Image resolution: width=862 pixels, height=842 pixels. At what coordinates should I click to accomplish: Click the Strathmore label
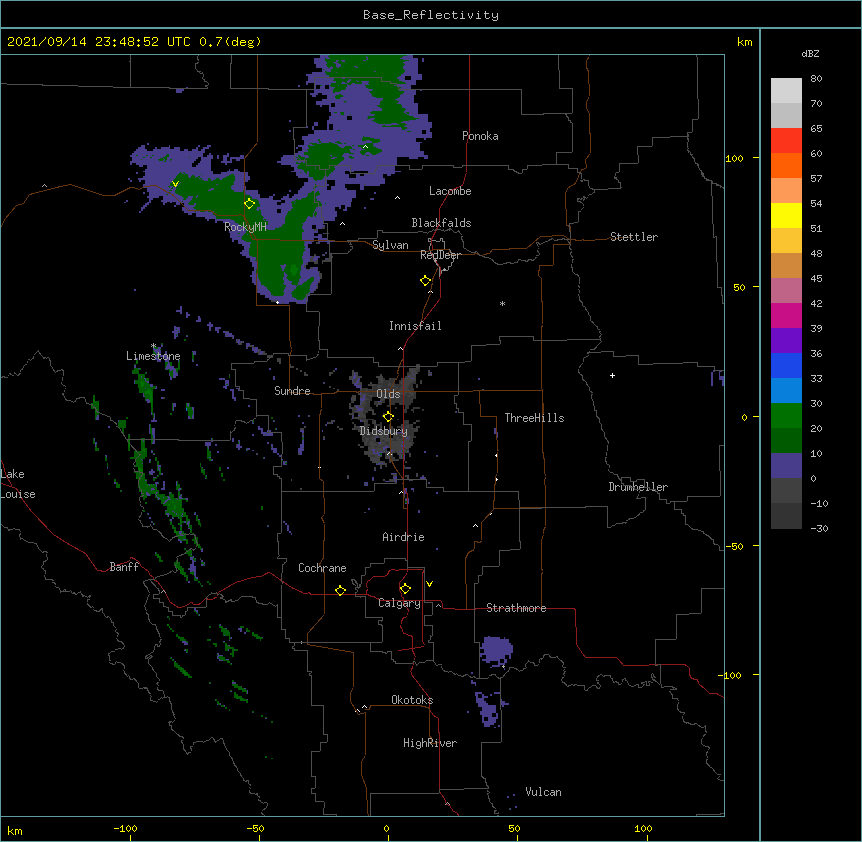pos(516,608)
